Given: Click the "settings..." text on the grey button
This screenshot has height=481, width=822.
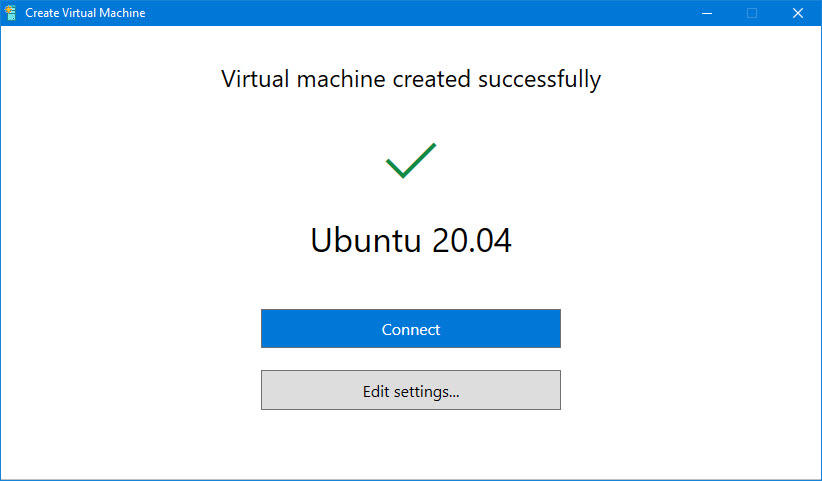Looking at the screenshot, I should 427,391.
